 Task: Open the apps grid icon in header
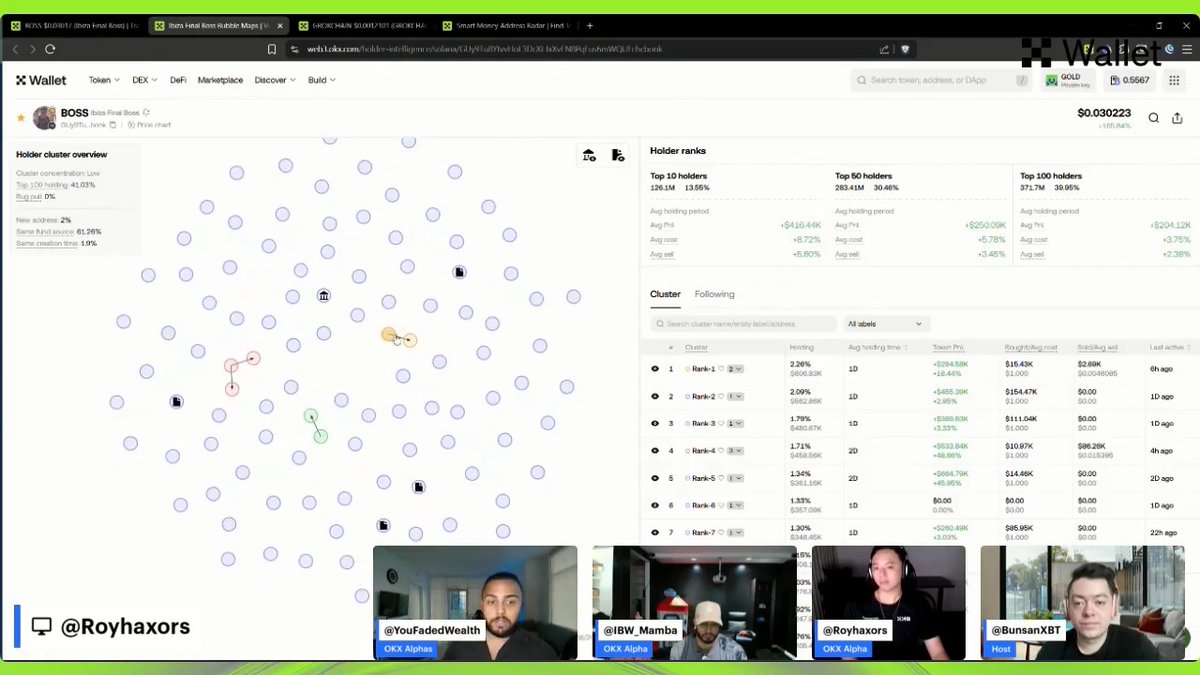1174,80
